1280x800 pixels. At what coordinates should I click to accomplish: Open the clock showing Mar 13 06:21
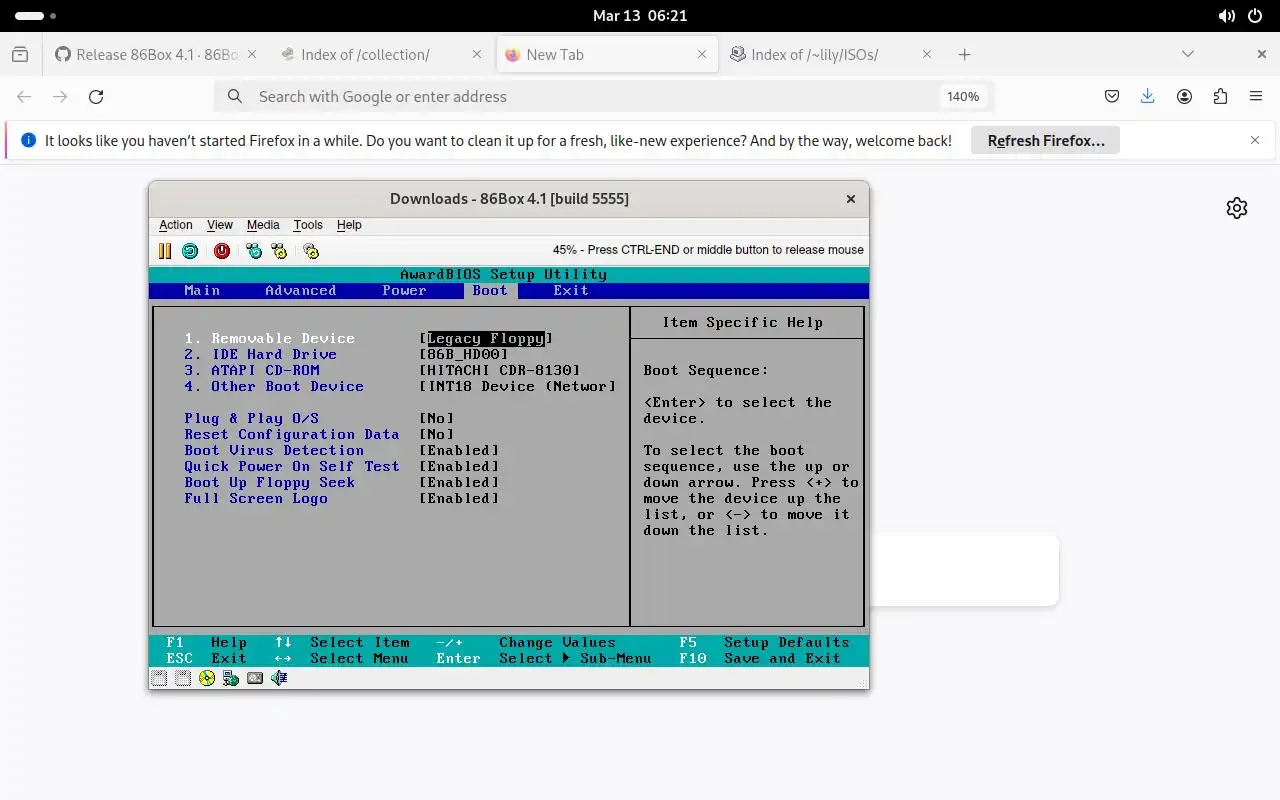pyautogui.click(x=640, y=16)
